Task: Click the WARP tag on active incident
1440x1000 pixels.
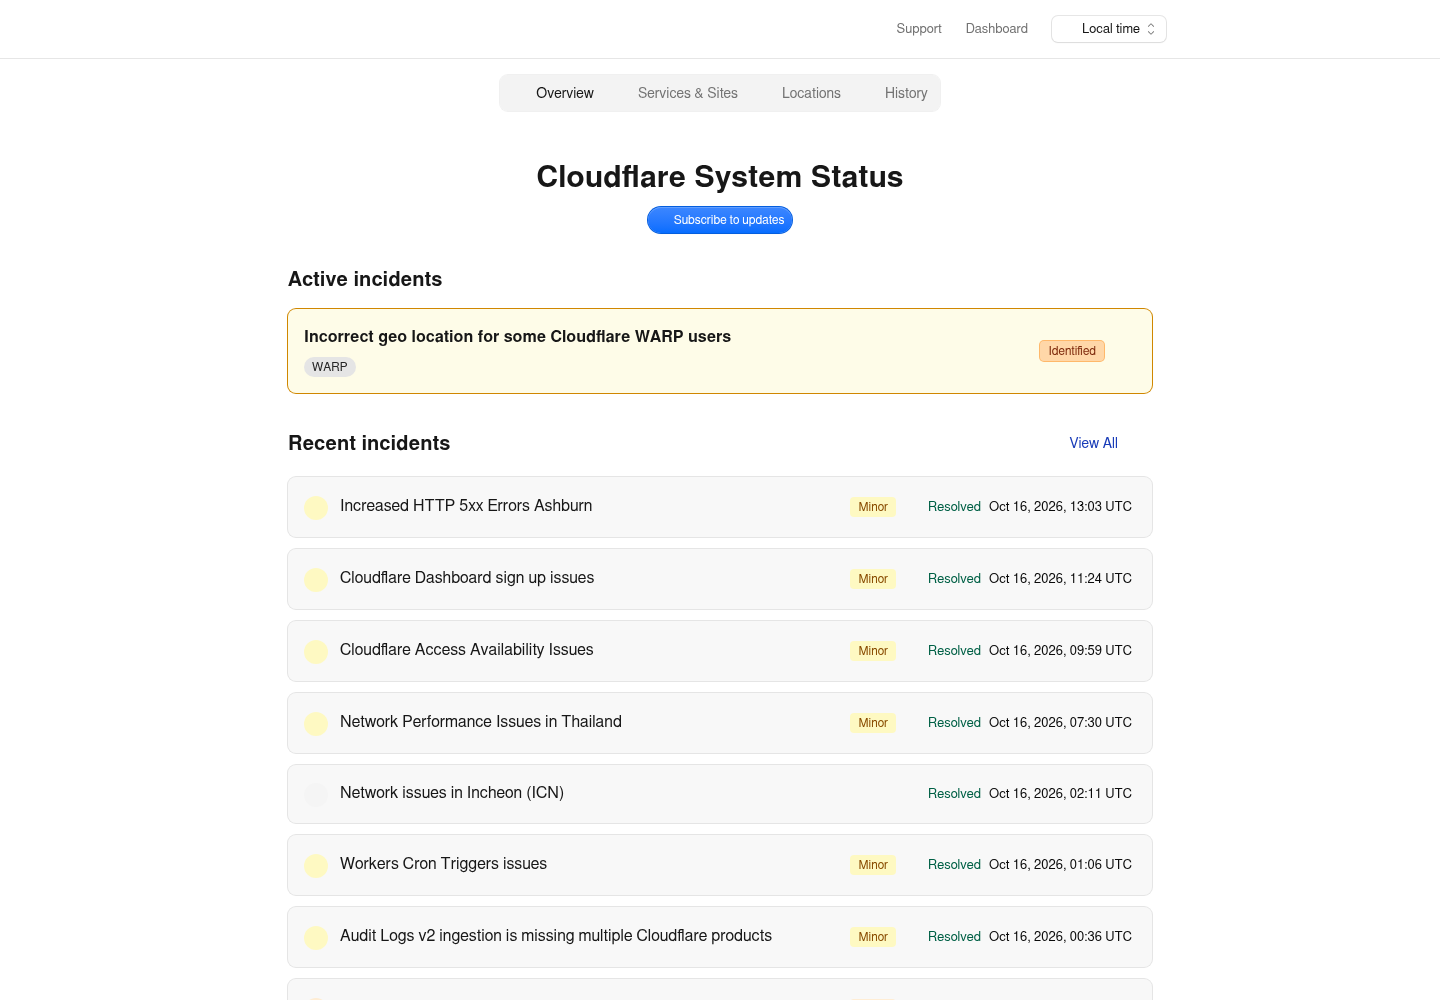Action: pyautogui.click(x=330, y=367)
